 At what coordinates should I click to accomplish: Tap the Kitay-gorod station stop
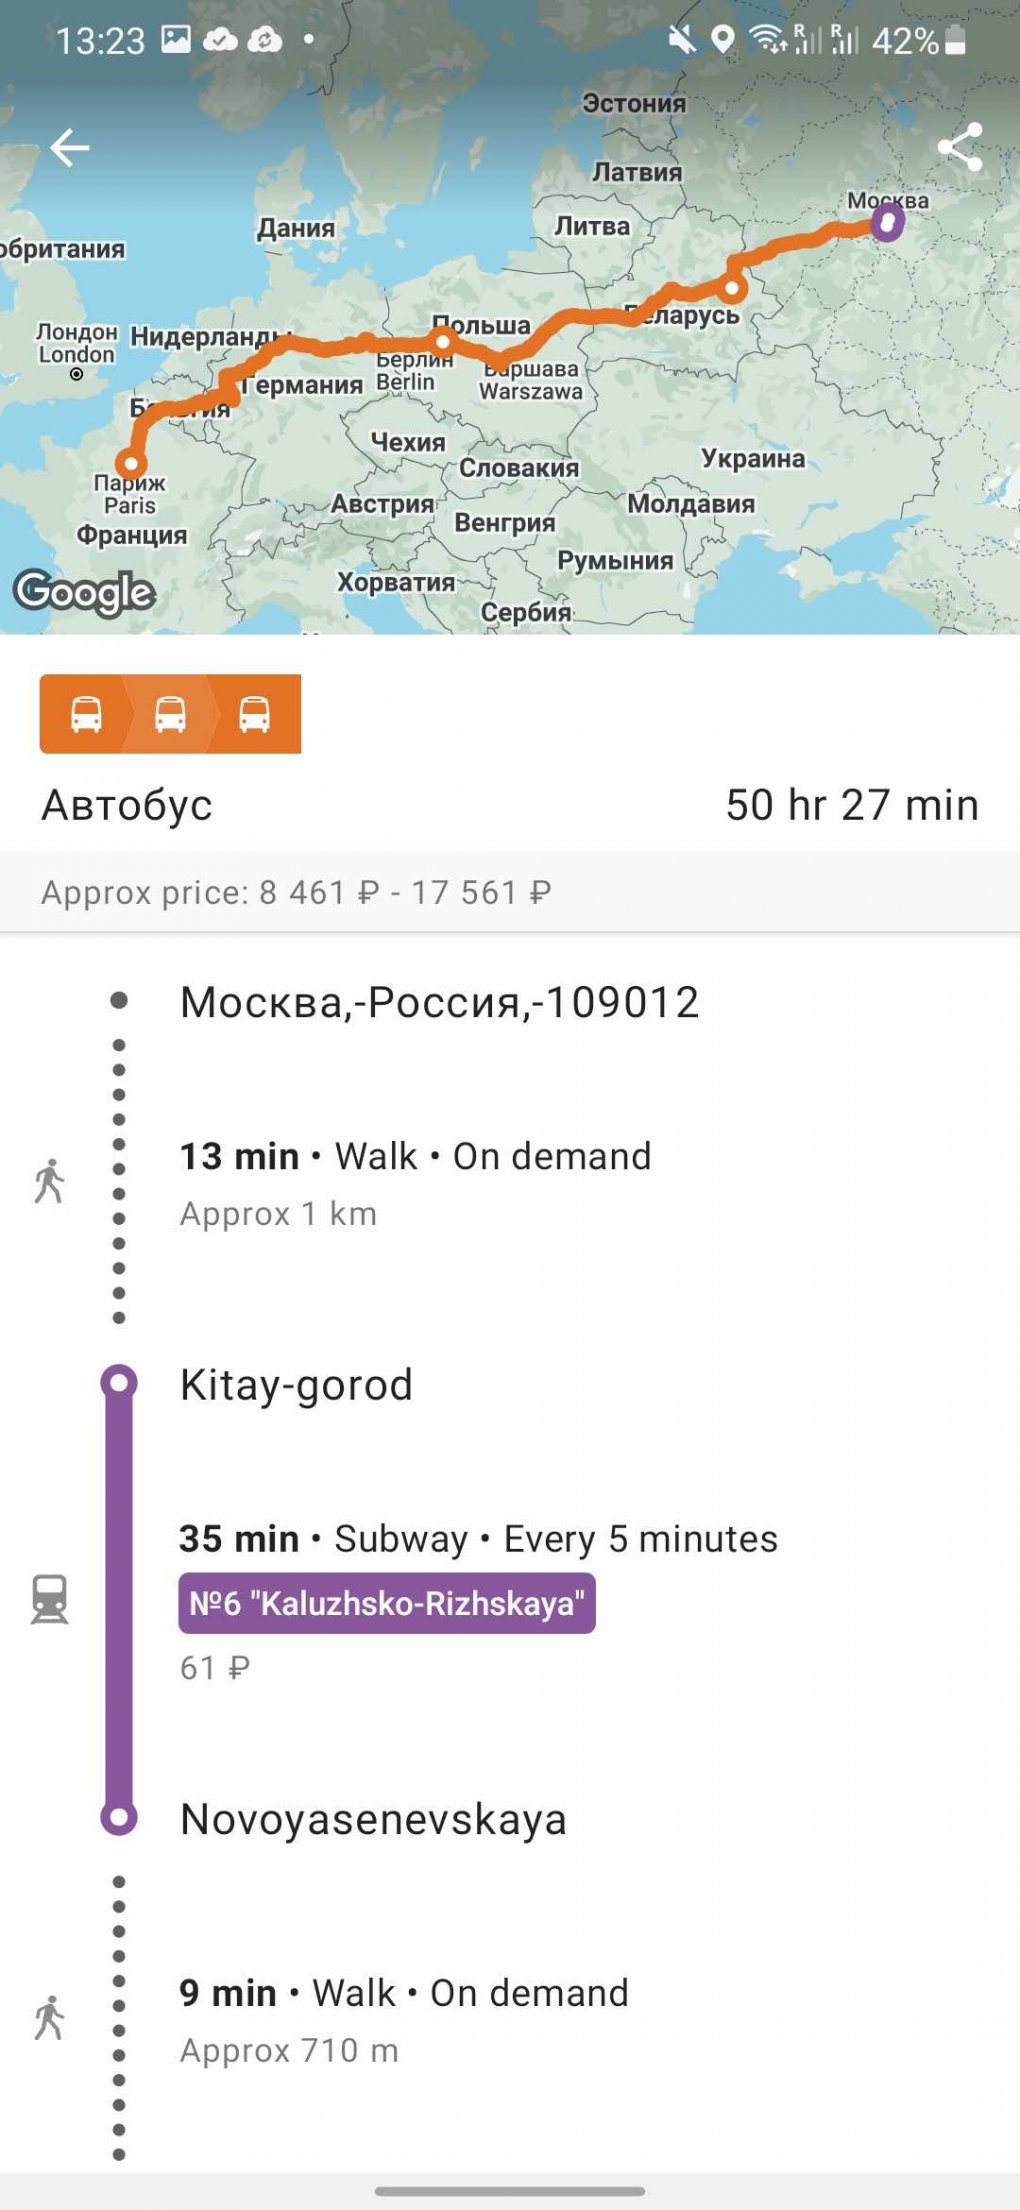click(x=296, y=1385)
